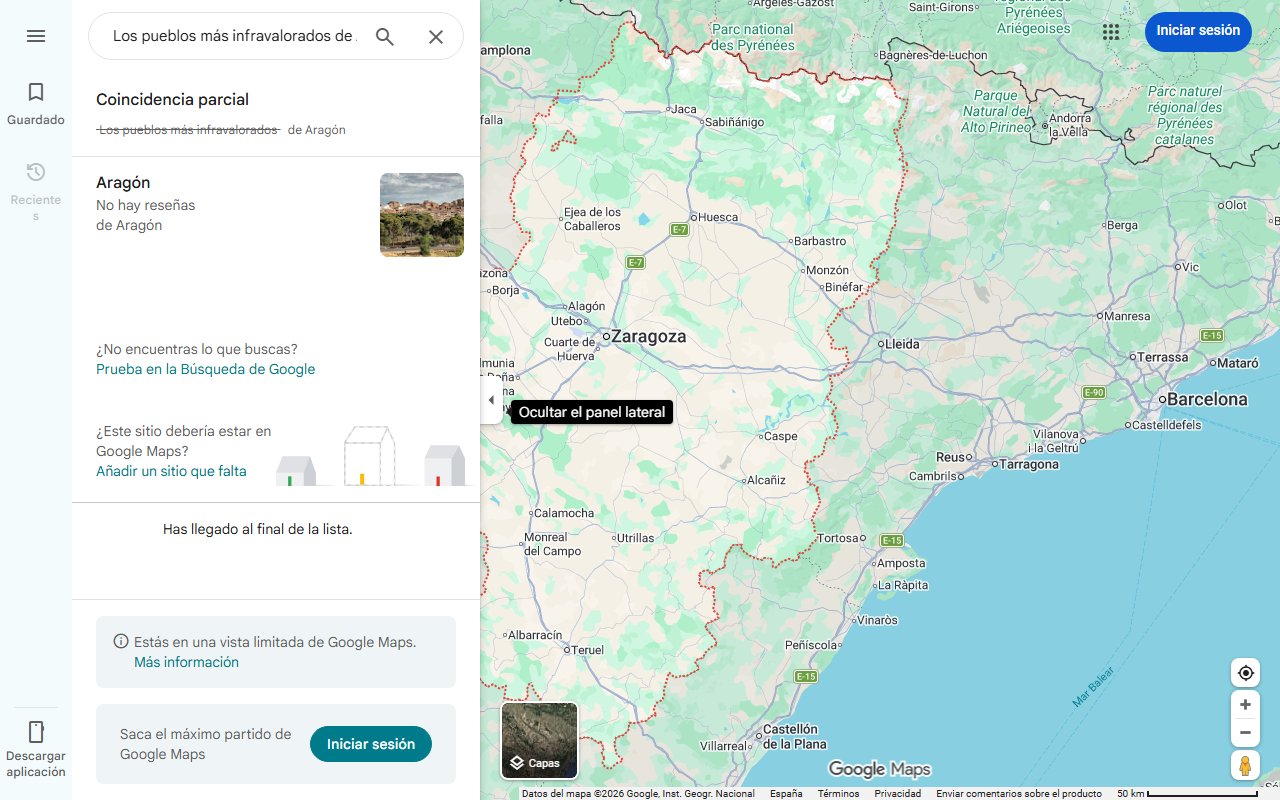Open the Google apps grid

pyautogui.click(x=1111, y=32)
